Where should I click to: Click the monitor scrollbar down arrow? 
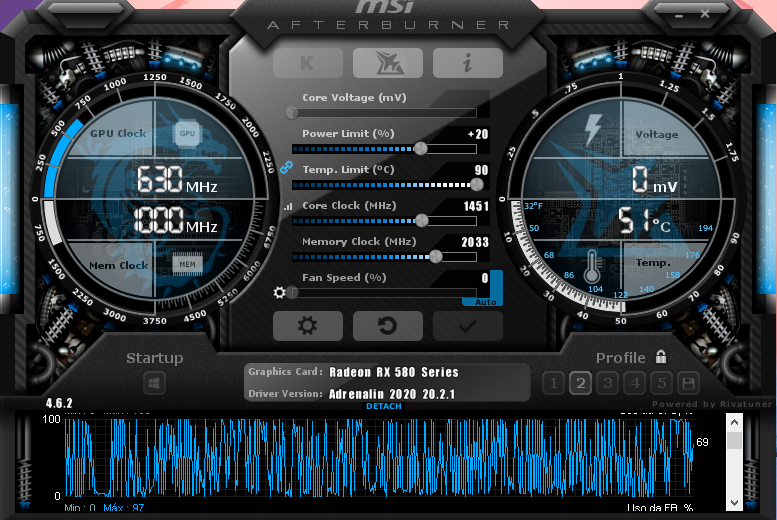click(734, 503)
